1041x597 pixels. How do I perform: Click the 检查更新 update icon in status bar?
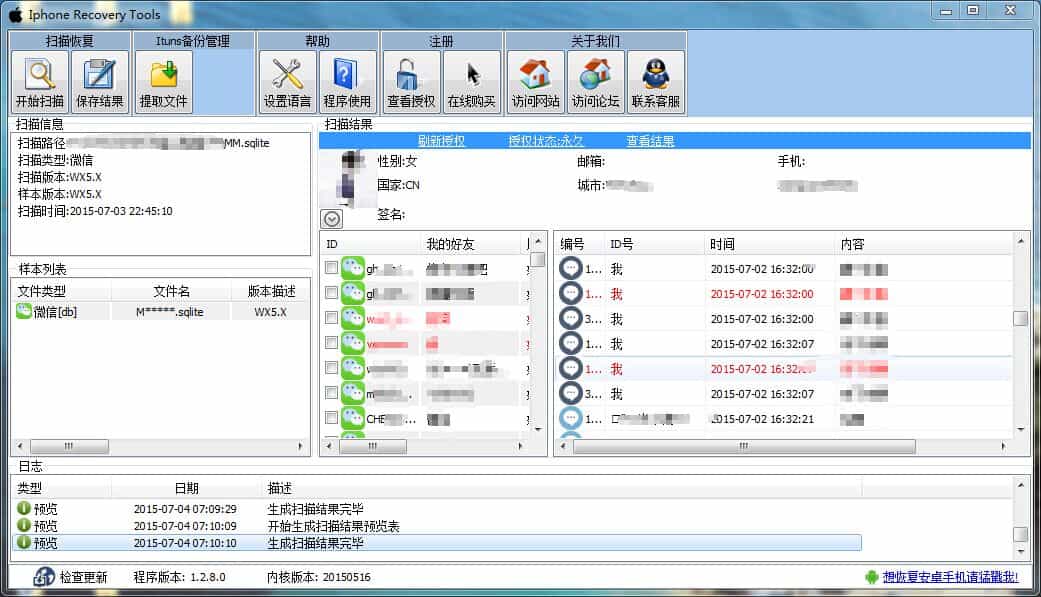(x=44, y=576)
